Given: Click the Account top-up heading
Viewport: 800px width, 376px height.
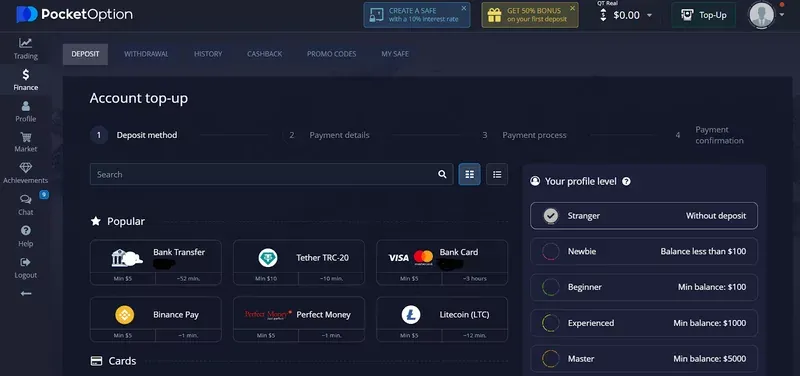Looking at the screenshot, I should 139,98.
